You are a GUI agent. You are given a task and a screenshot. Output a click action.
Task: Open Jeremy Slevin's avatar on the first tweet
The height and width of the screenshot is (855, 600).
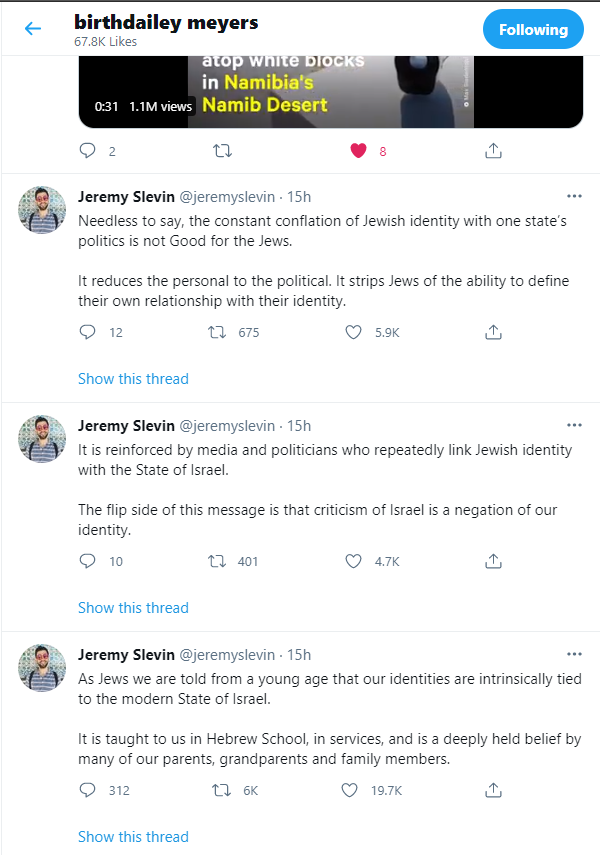click(42, 210)
